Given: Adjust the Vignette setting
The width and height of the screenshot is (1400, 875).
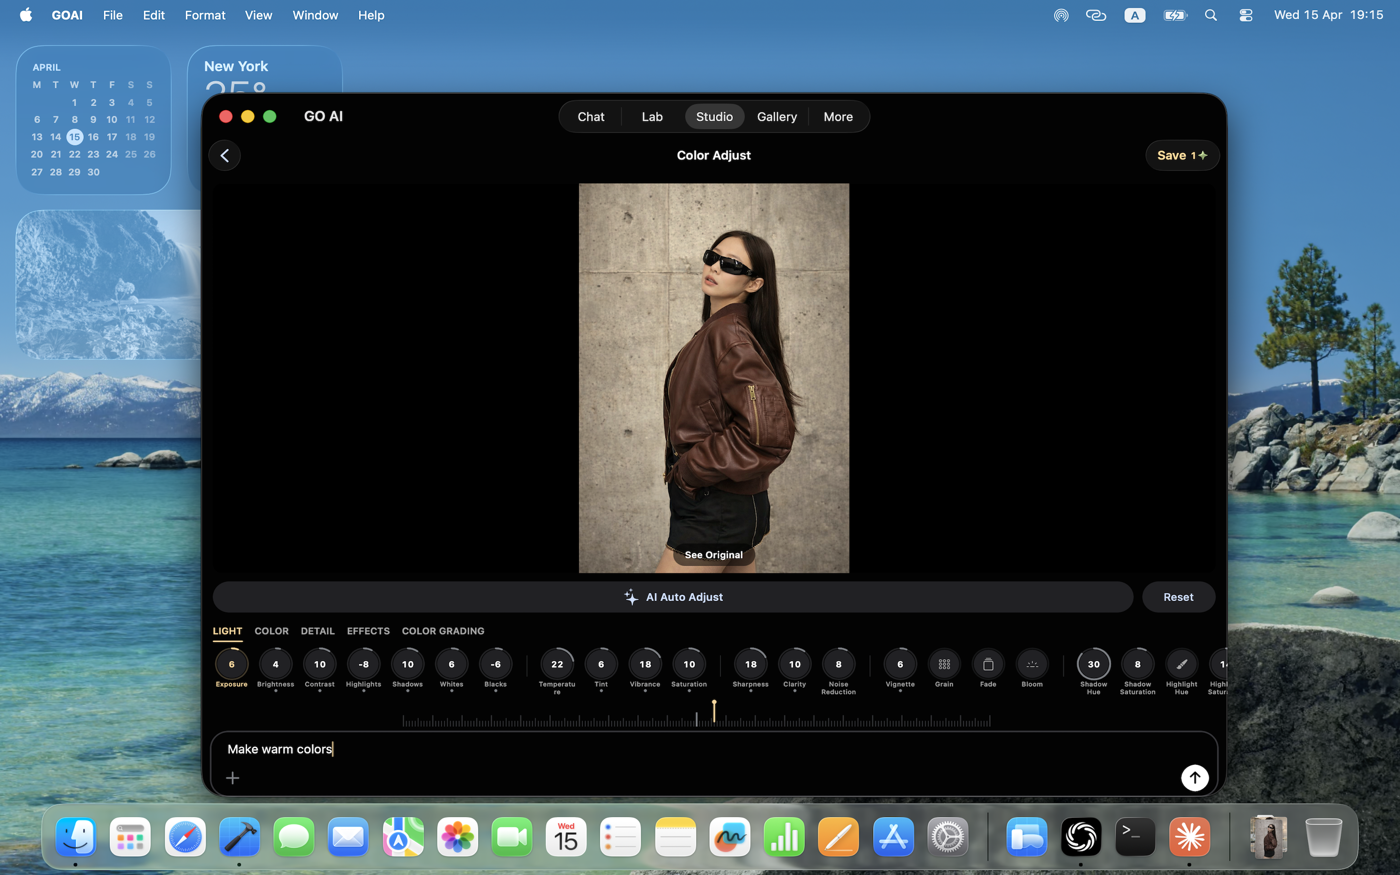Looking at the screenshot, I should click(899, 664).
